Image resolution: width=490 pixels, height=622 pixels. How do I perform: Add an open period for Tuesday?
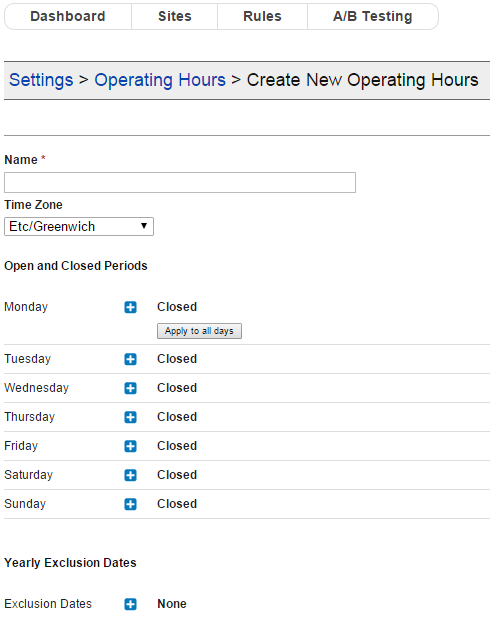(130, 359)
